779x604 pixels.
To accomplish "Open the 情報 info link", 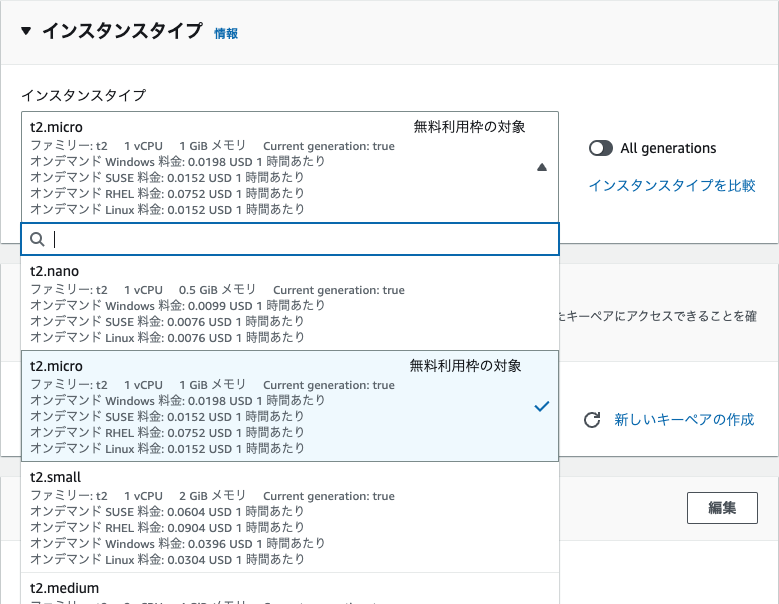I will pyautogui.click(x=226, y=33).
